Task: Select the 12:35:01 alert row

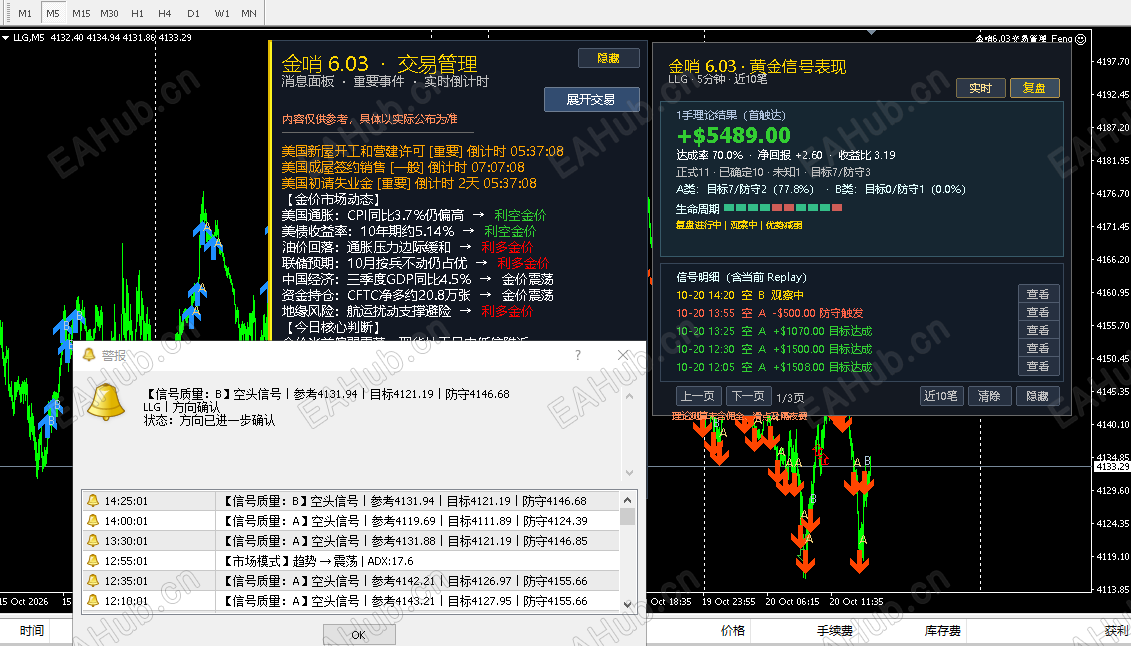Action: tap(351, 580)
